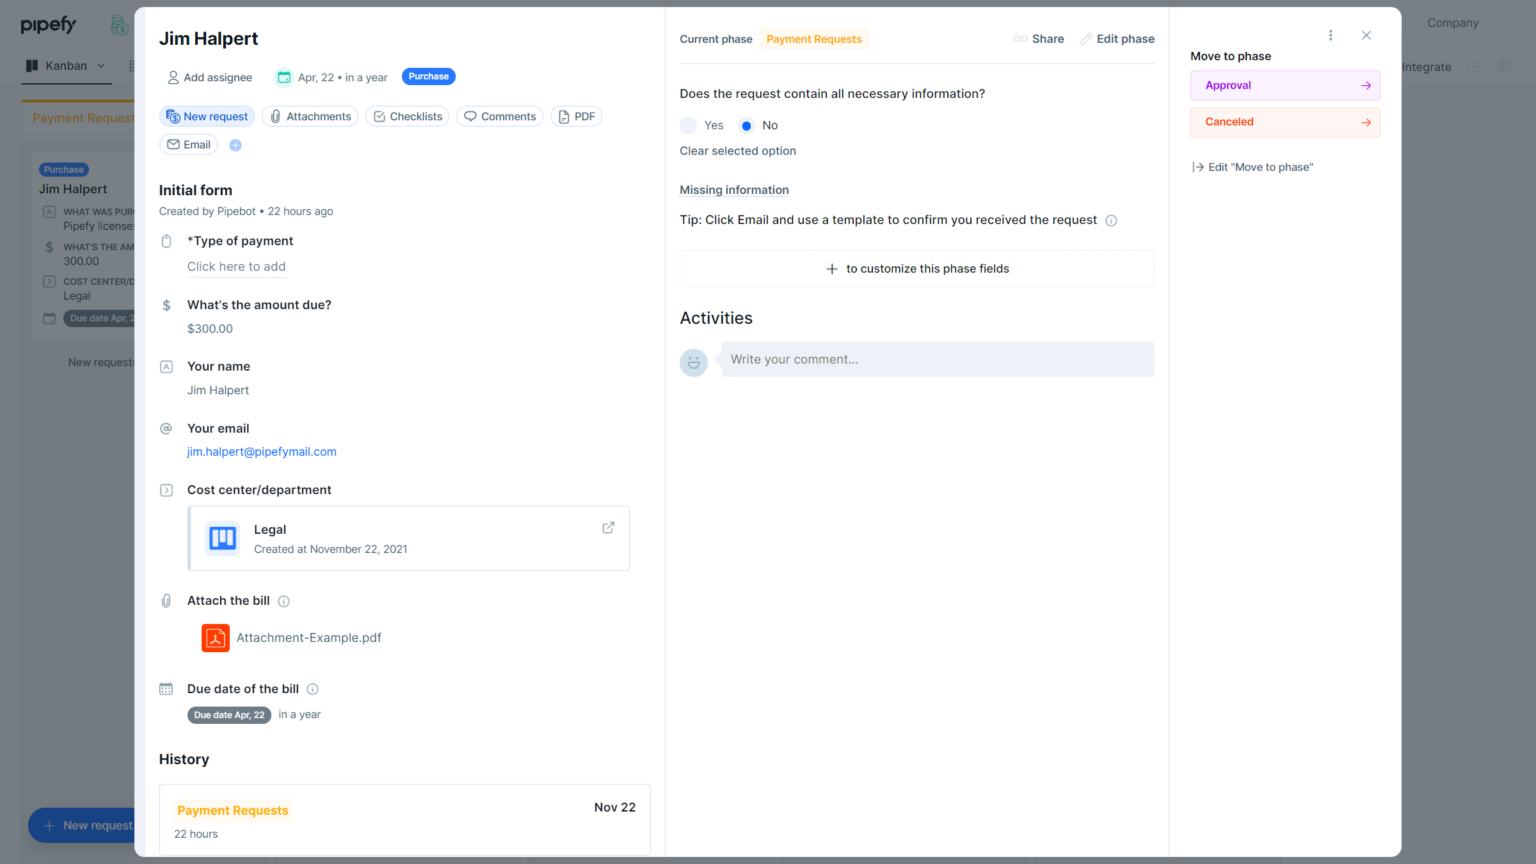Click the Legal database card icon
Image resolution: width=1536 pixels, height=864 pixels.
pos(222,538)
